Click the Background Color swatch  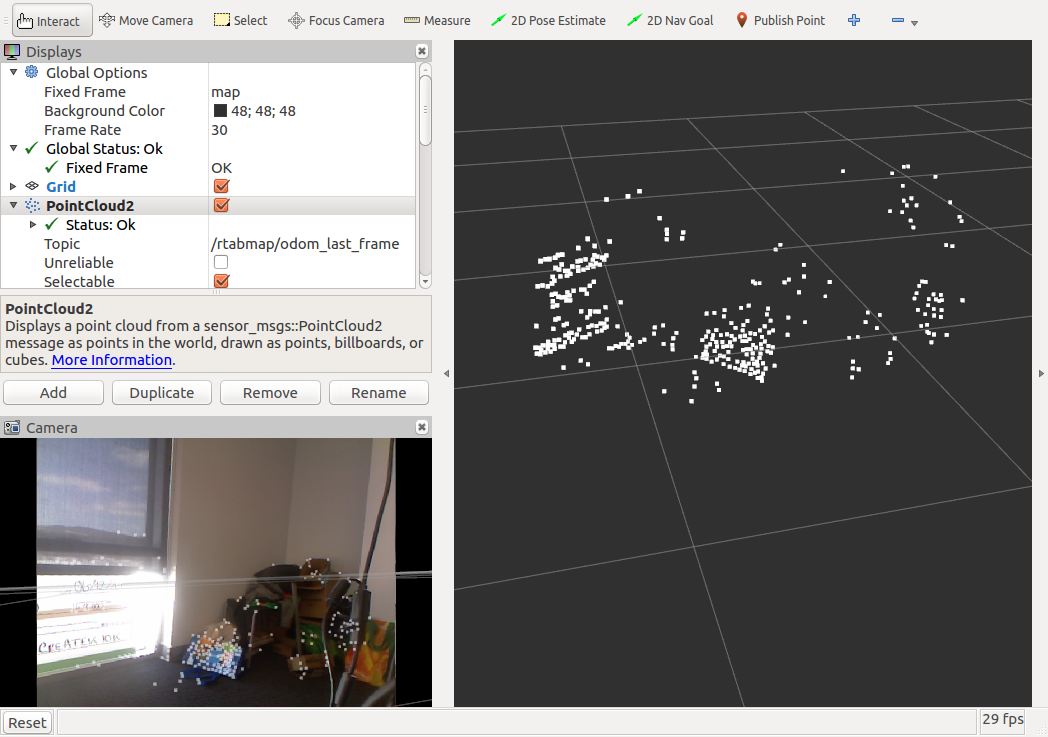(220, 111)
